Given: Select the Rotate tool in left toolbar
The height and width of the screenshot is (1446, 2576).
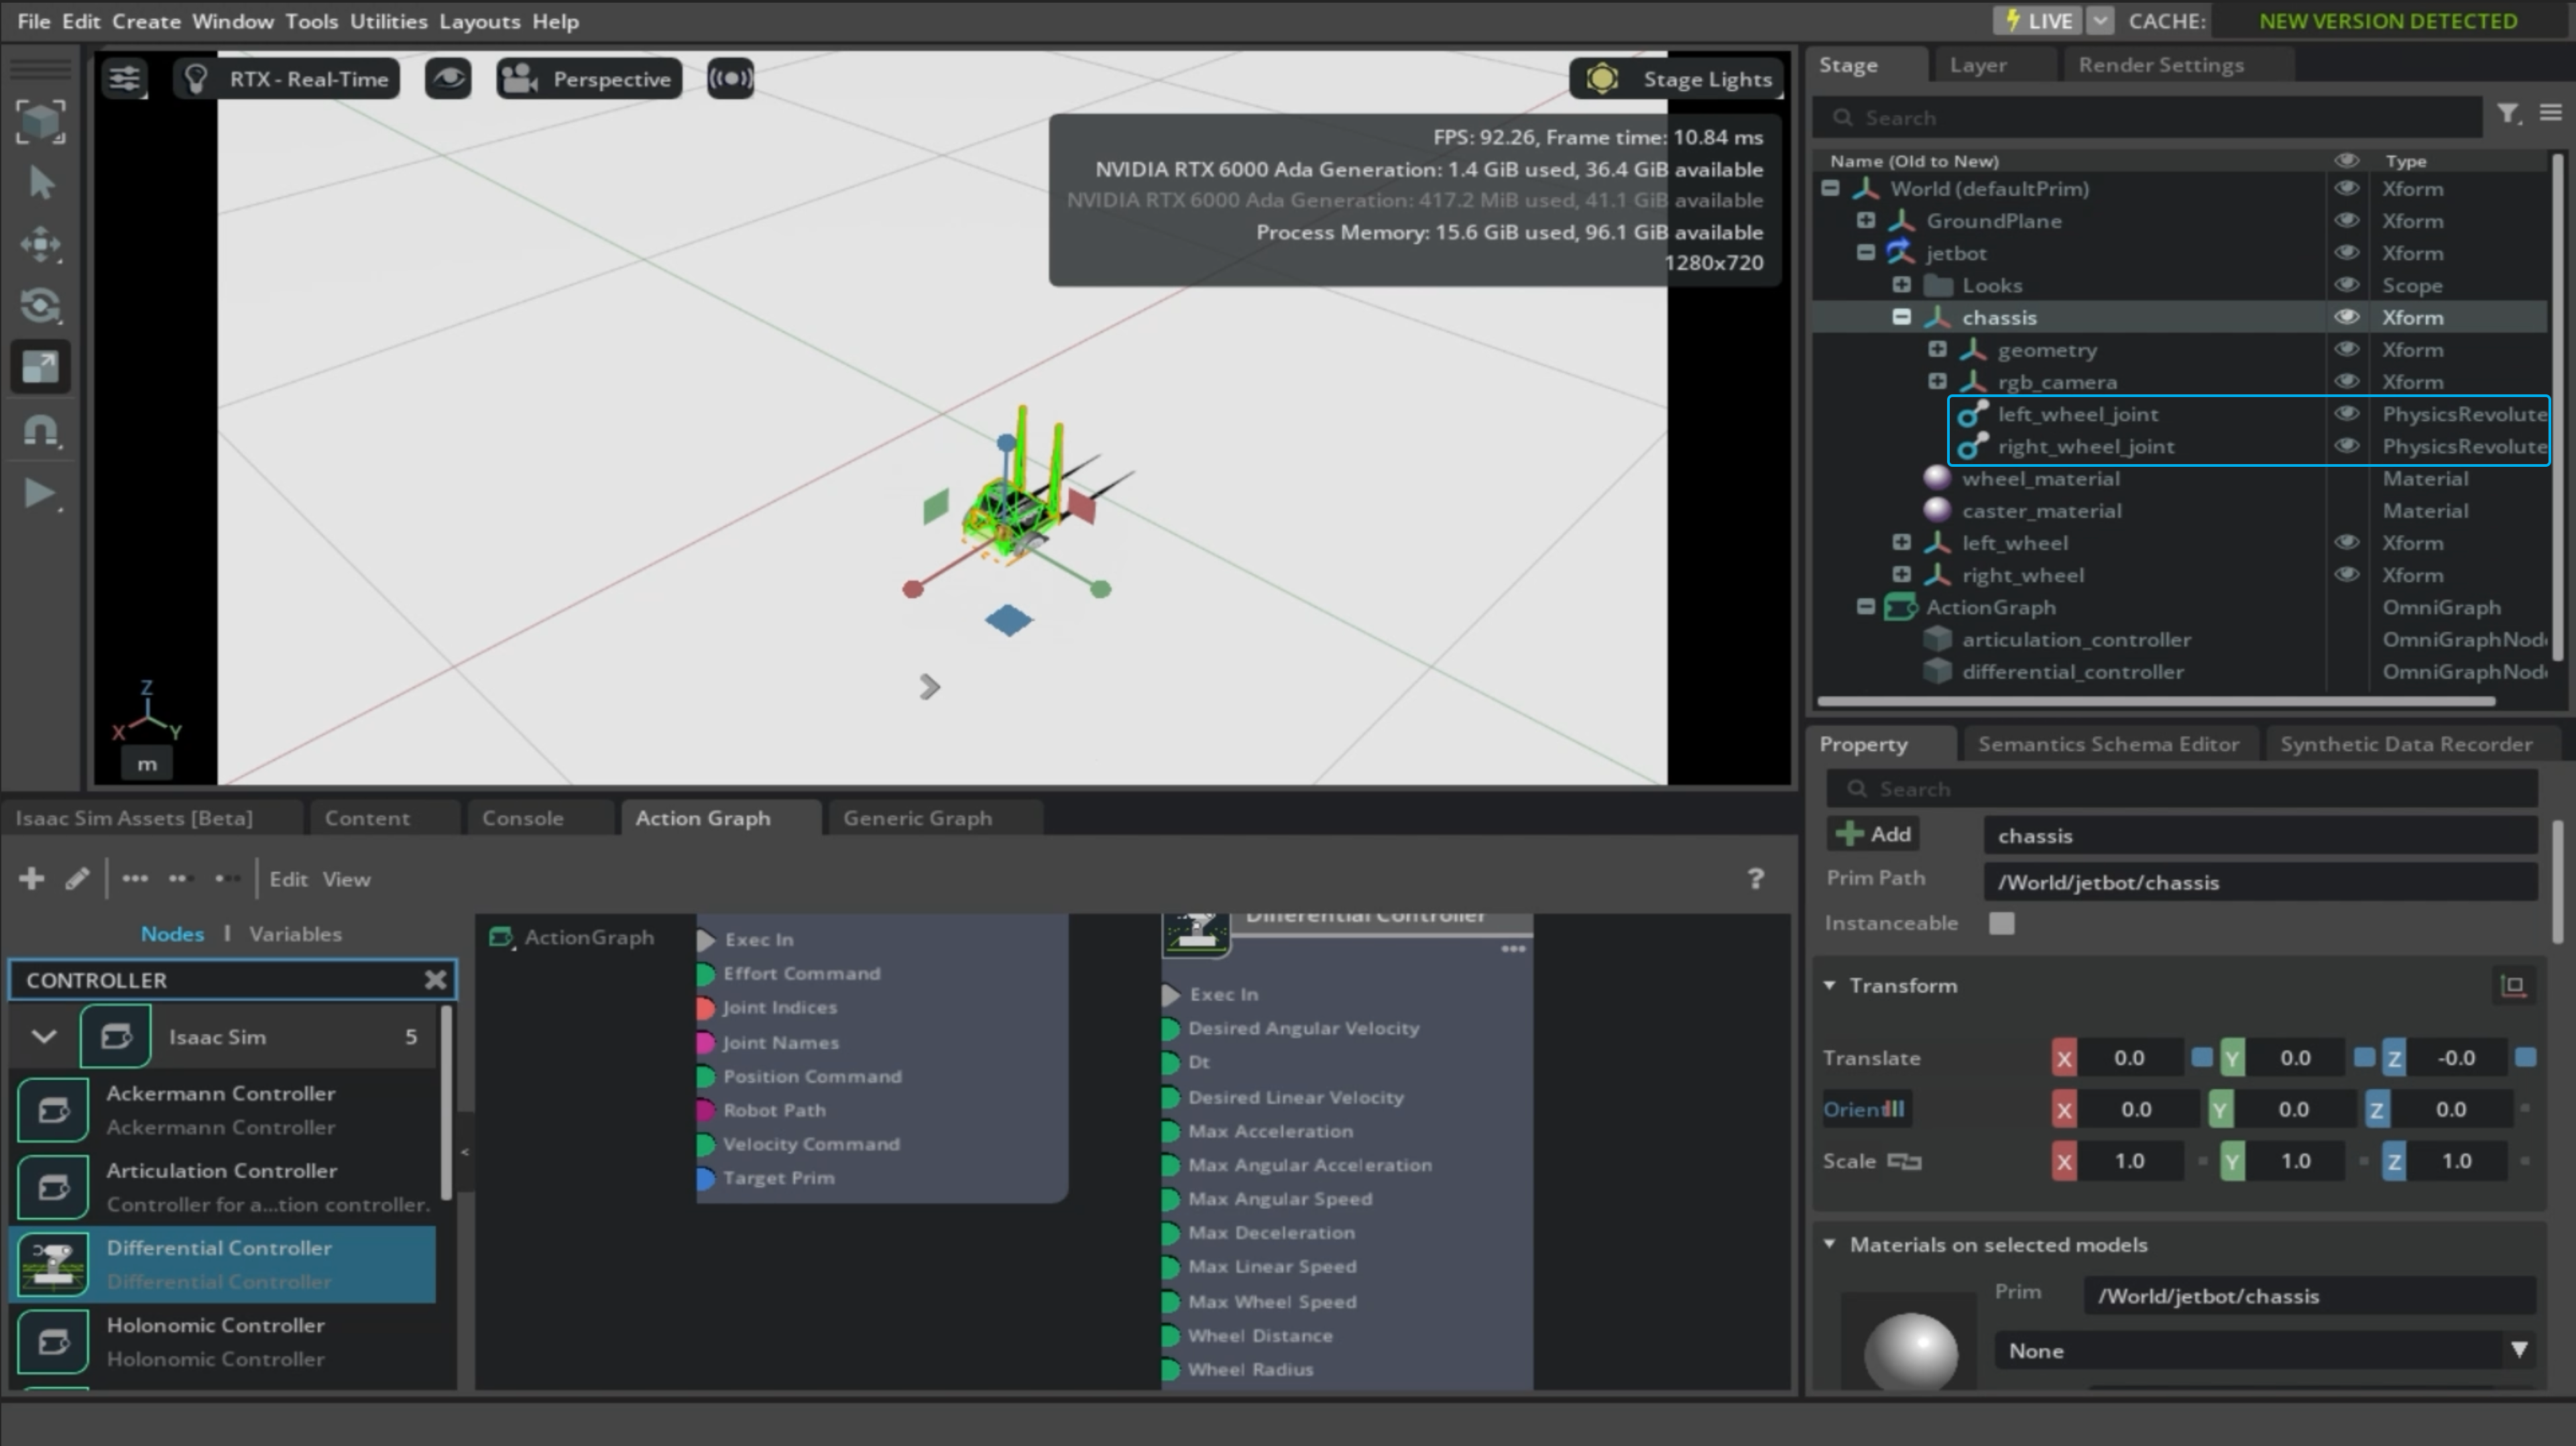Looking at the screenshot, I should click(x=41, y=305).
